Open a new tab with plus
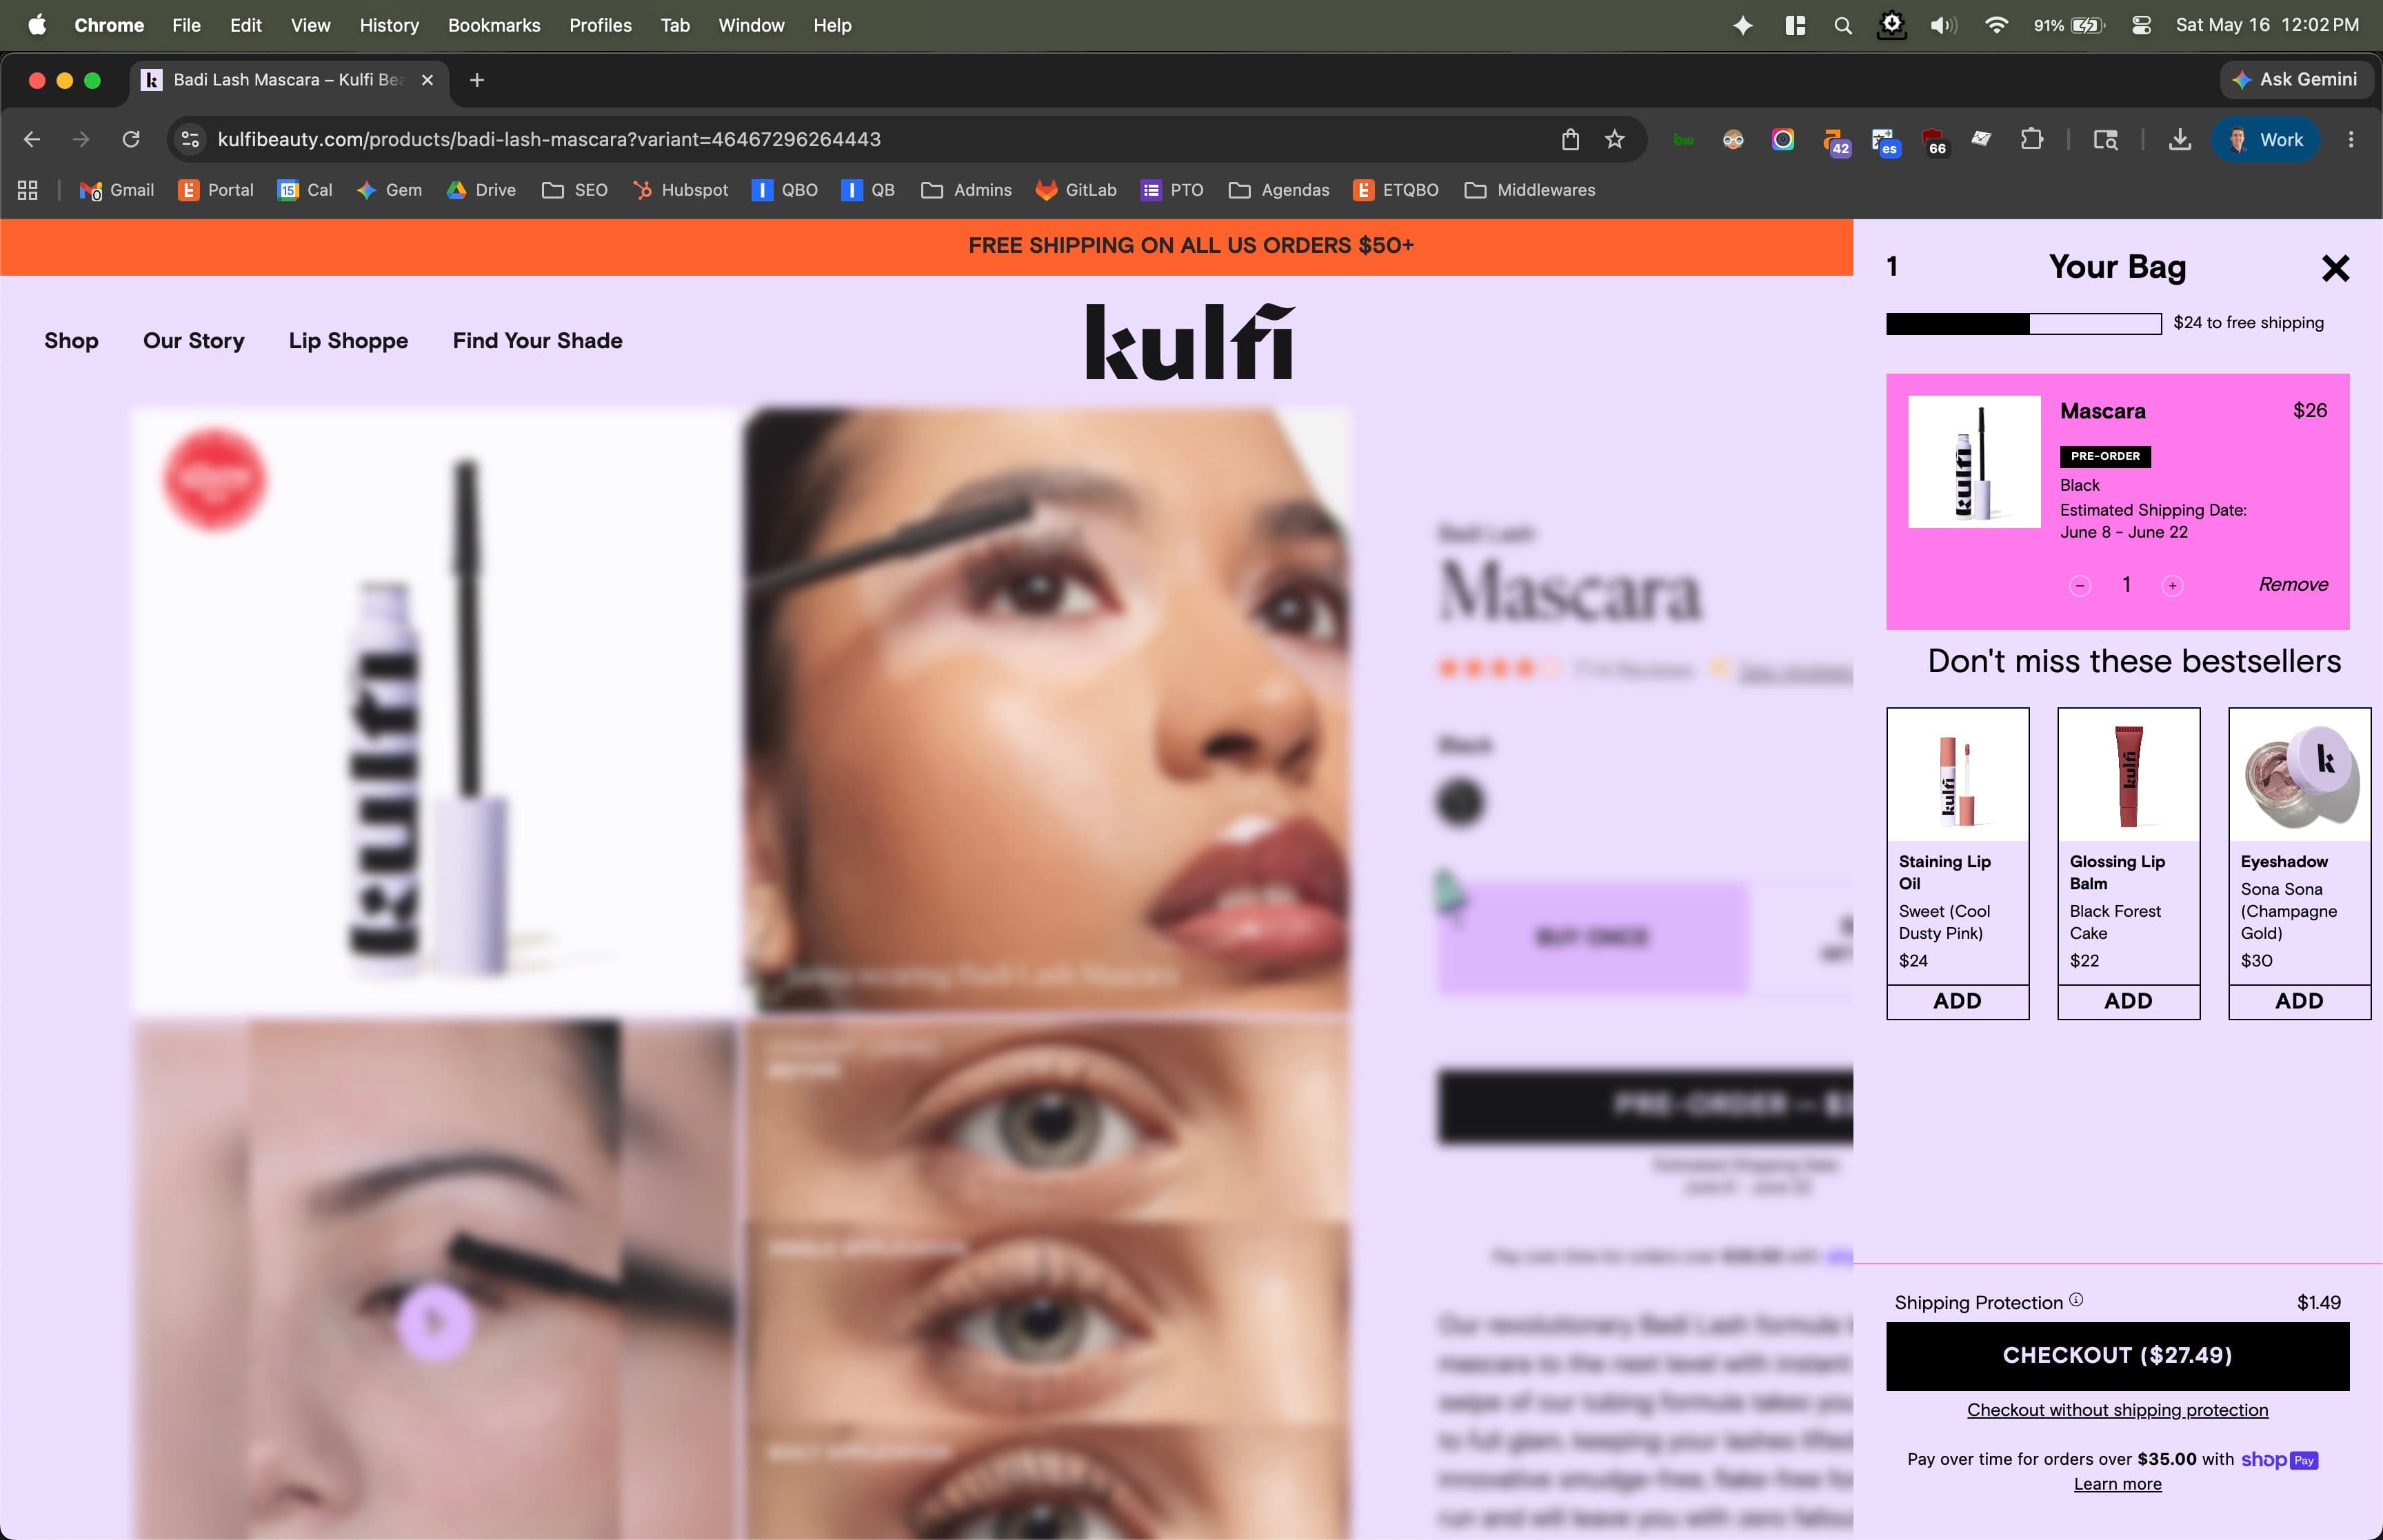This screenshot has width=2383, height=1540. click(x=477, y=80)
